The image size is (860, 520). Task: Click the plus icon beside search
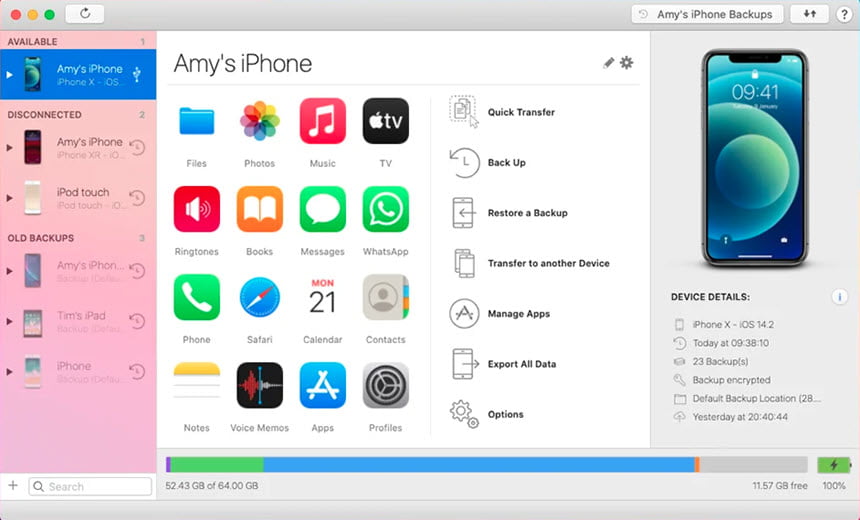pos(13,485)
